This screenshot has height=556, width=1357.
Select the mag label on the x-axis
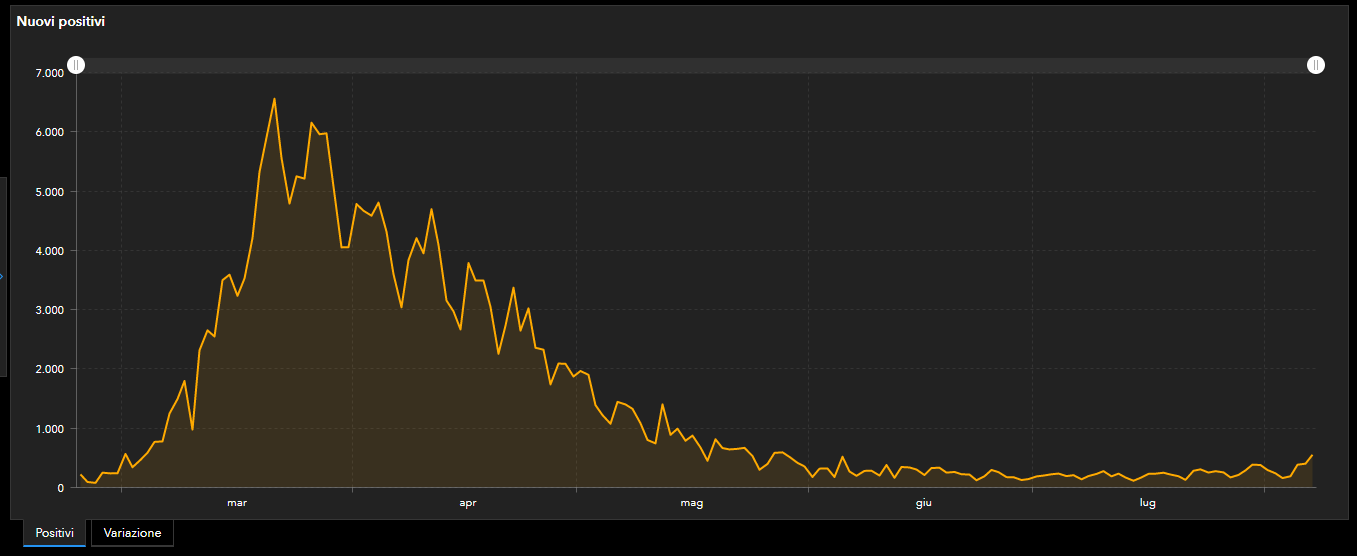tap(692, 503)
